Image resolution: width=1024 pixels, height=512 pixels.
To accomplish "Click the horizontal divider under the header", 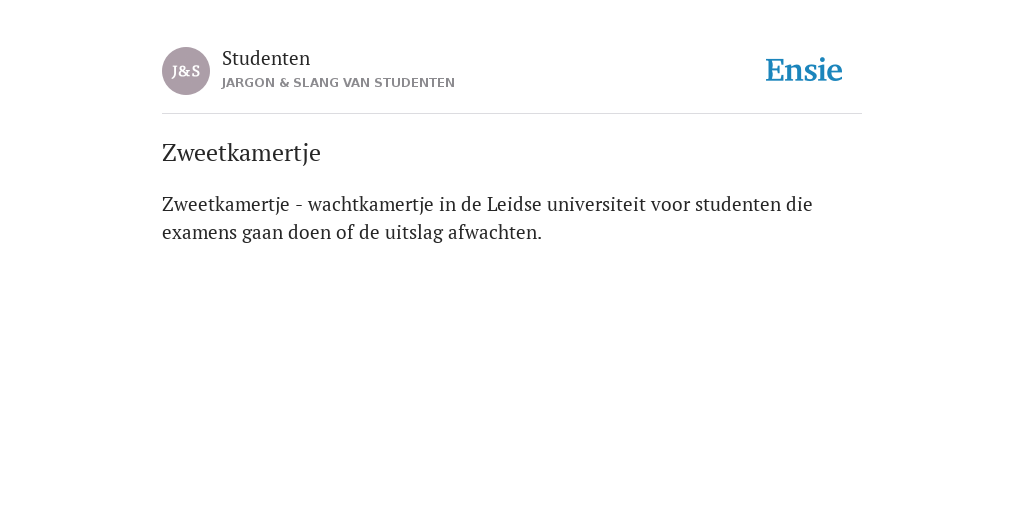I will click(x=512, y=114).
